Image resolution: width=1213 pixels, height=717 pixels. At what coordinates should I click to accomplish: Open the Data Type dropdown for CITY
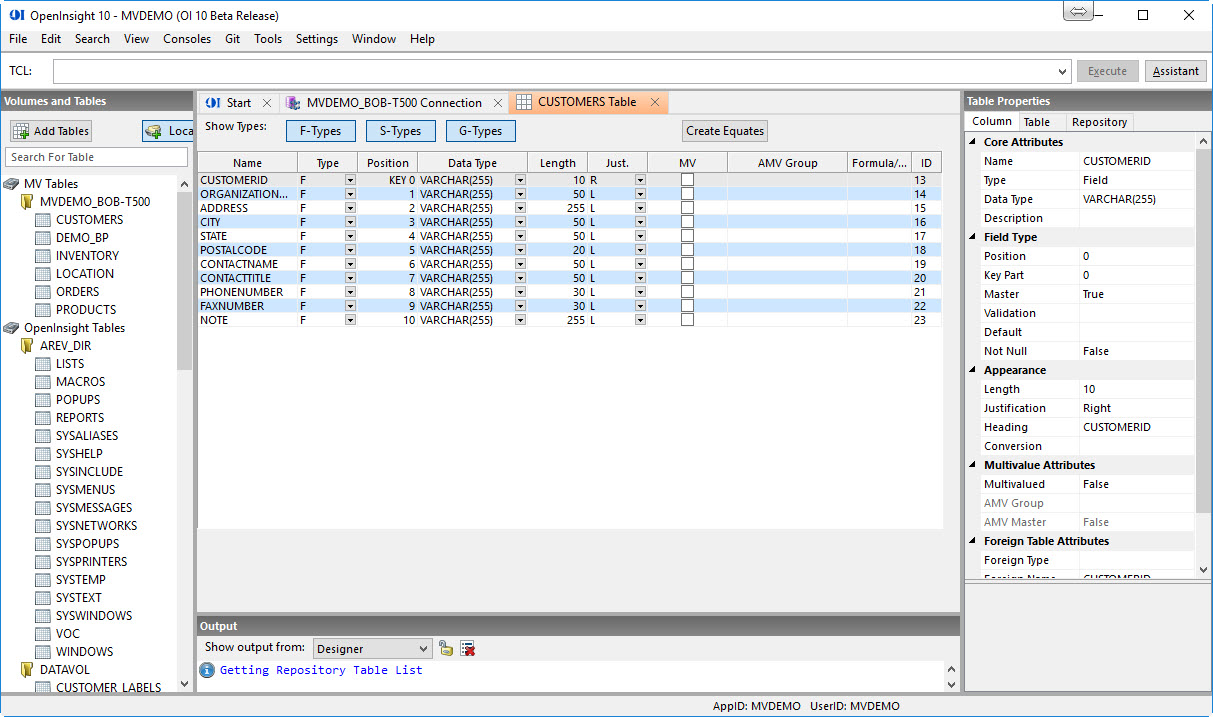click(520, 222)
